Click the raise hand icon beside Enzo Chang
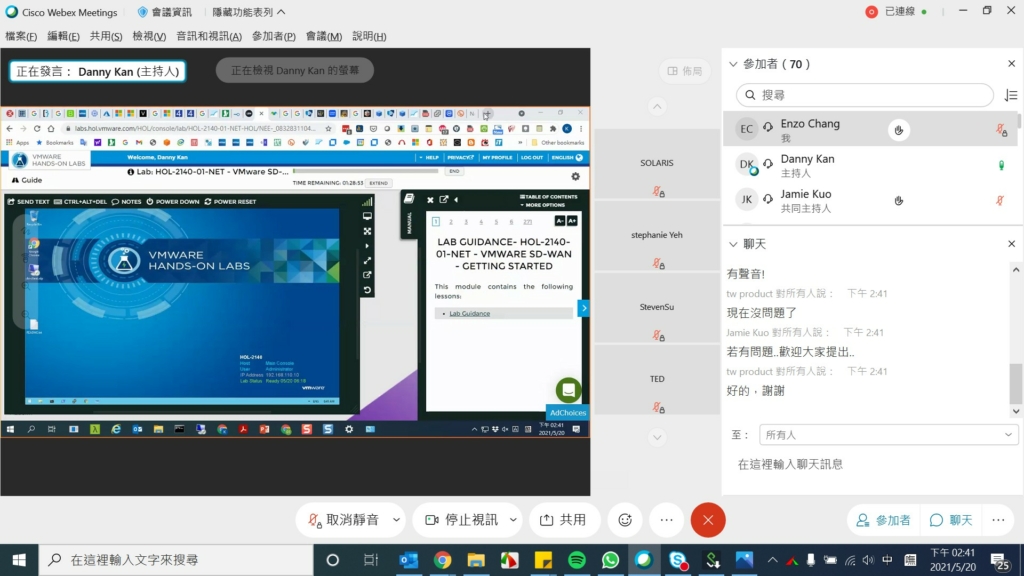 (x=899, y=130)
